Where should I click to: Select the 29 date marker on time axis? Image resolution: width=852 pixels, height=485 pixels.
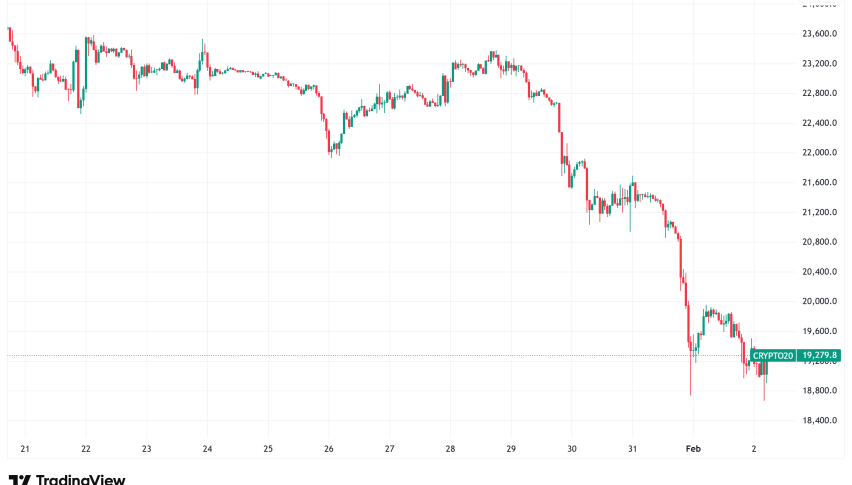click(511, 449)
